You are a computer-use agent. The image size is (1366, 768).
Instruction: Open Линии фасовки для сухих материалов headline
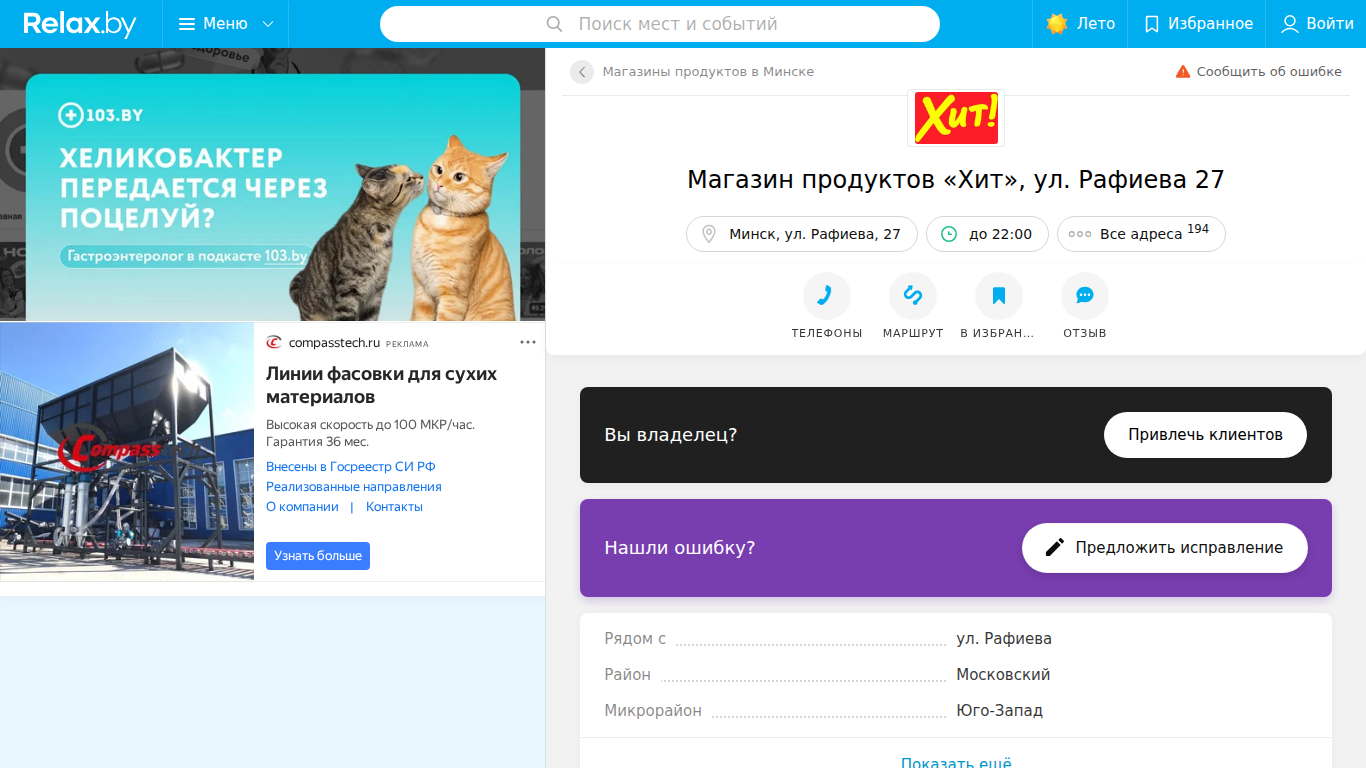381,385
